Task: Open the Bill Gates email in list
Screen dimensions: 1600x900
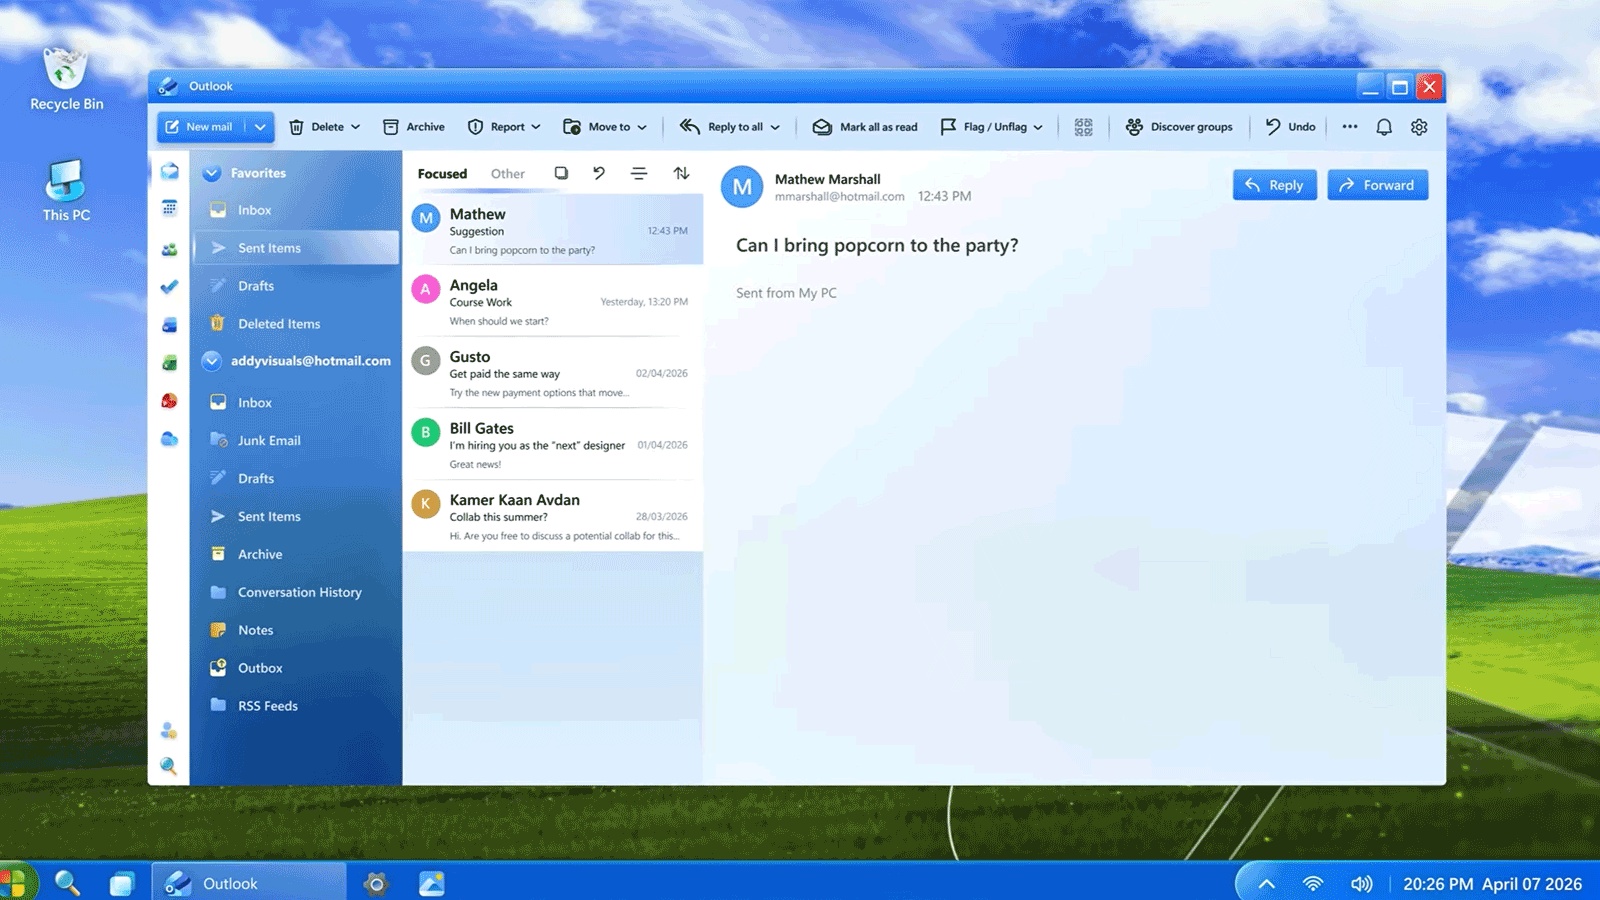Action: pos(552,445)
